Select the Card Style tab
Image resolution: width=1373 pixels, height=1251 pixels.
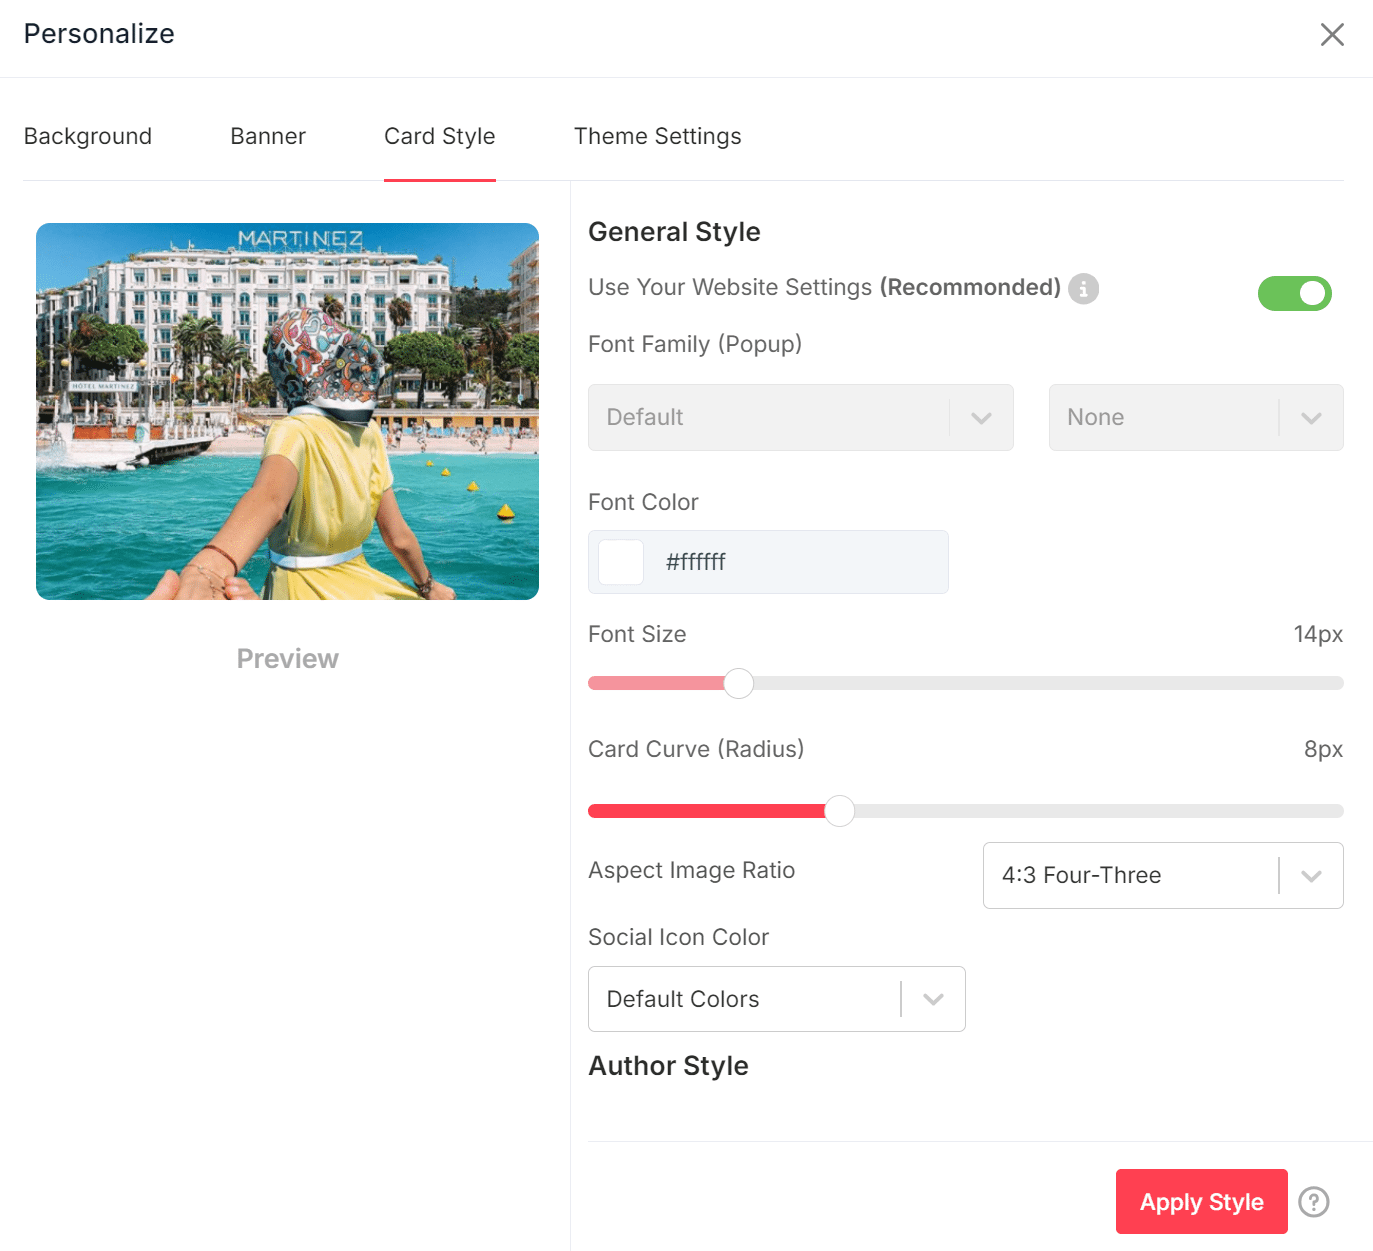coord(439,136)
